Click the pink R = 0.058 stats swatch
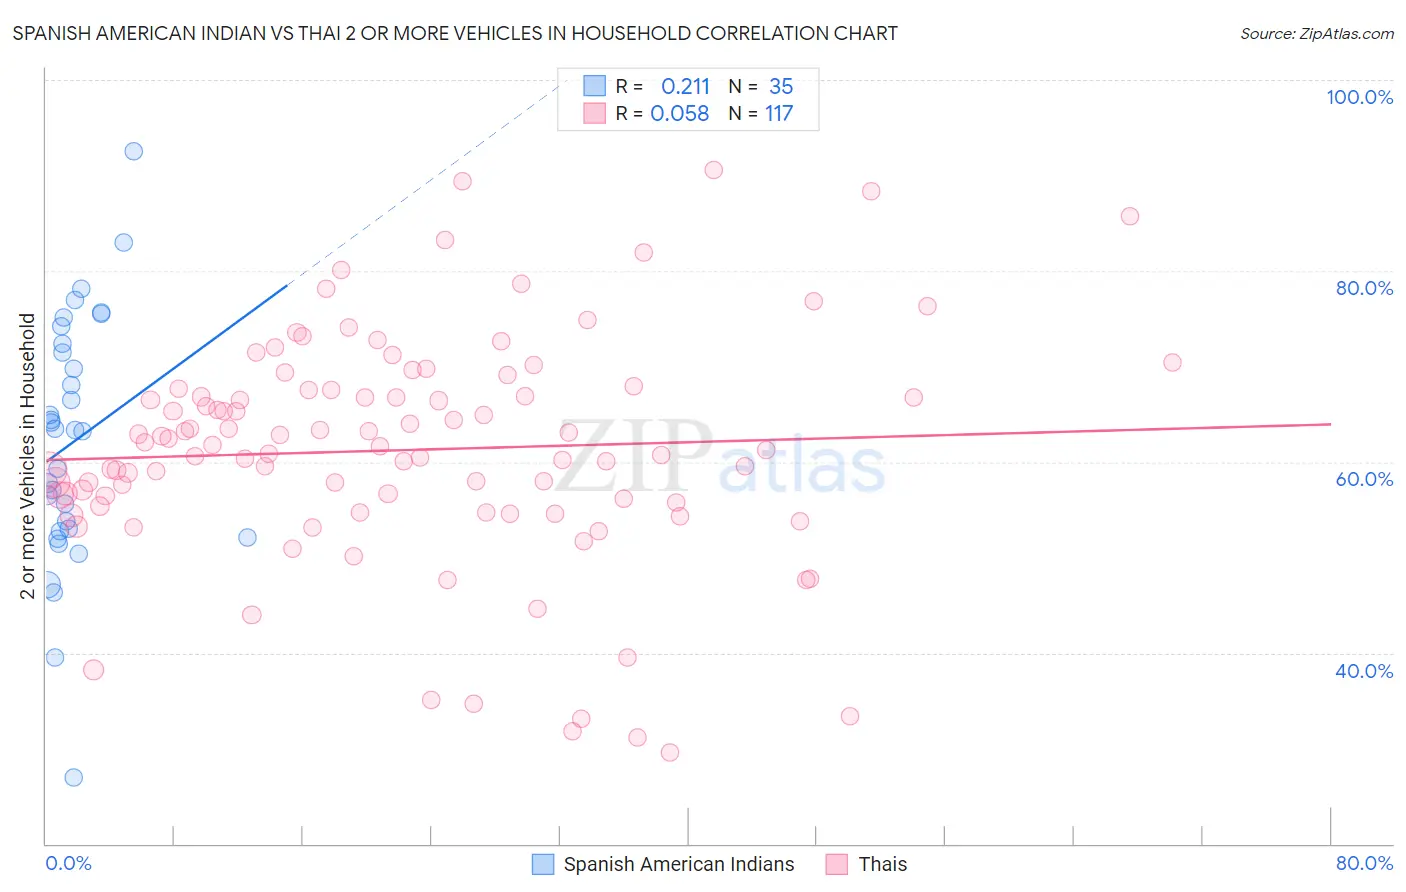 595,113
